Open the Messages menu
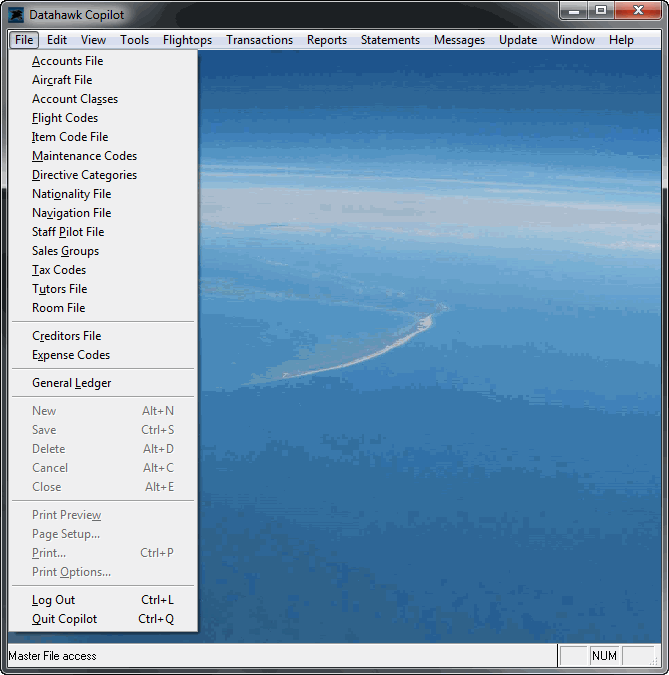The width and height of the screenshot is (669, 675). click(x=459, y=40)
